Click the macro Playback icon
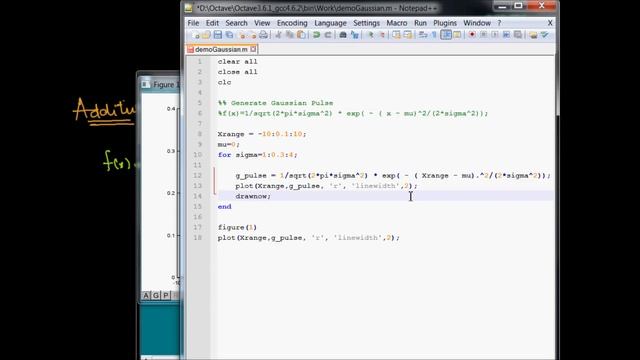 [x=495, y=35]
